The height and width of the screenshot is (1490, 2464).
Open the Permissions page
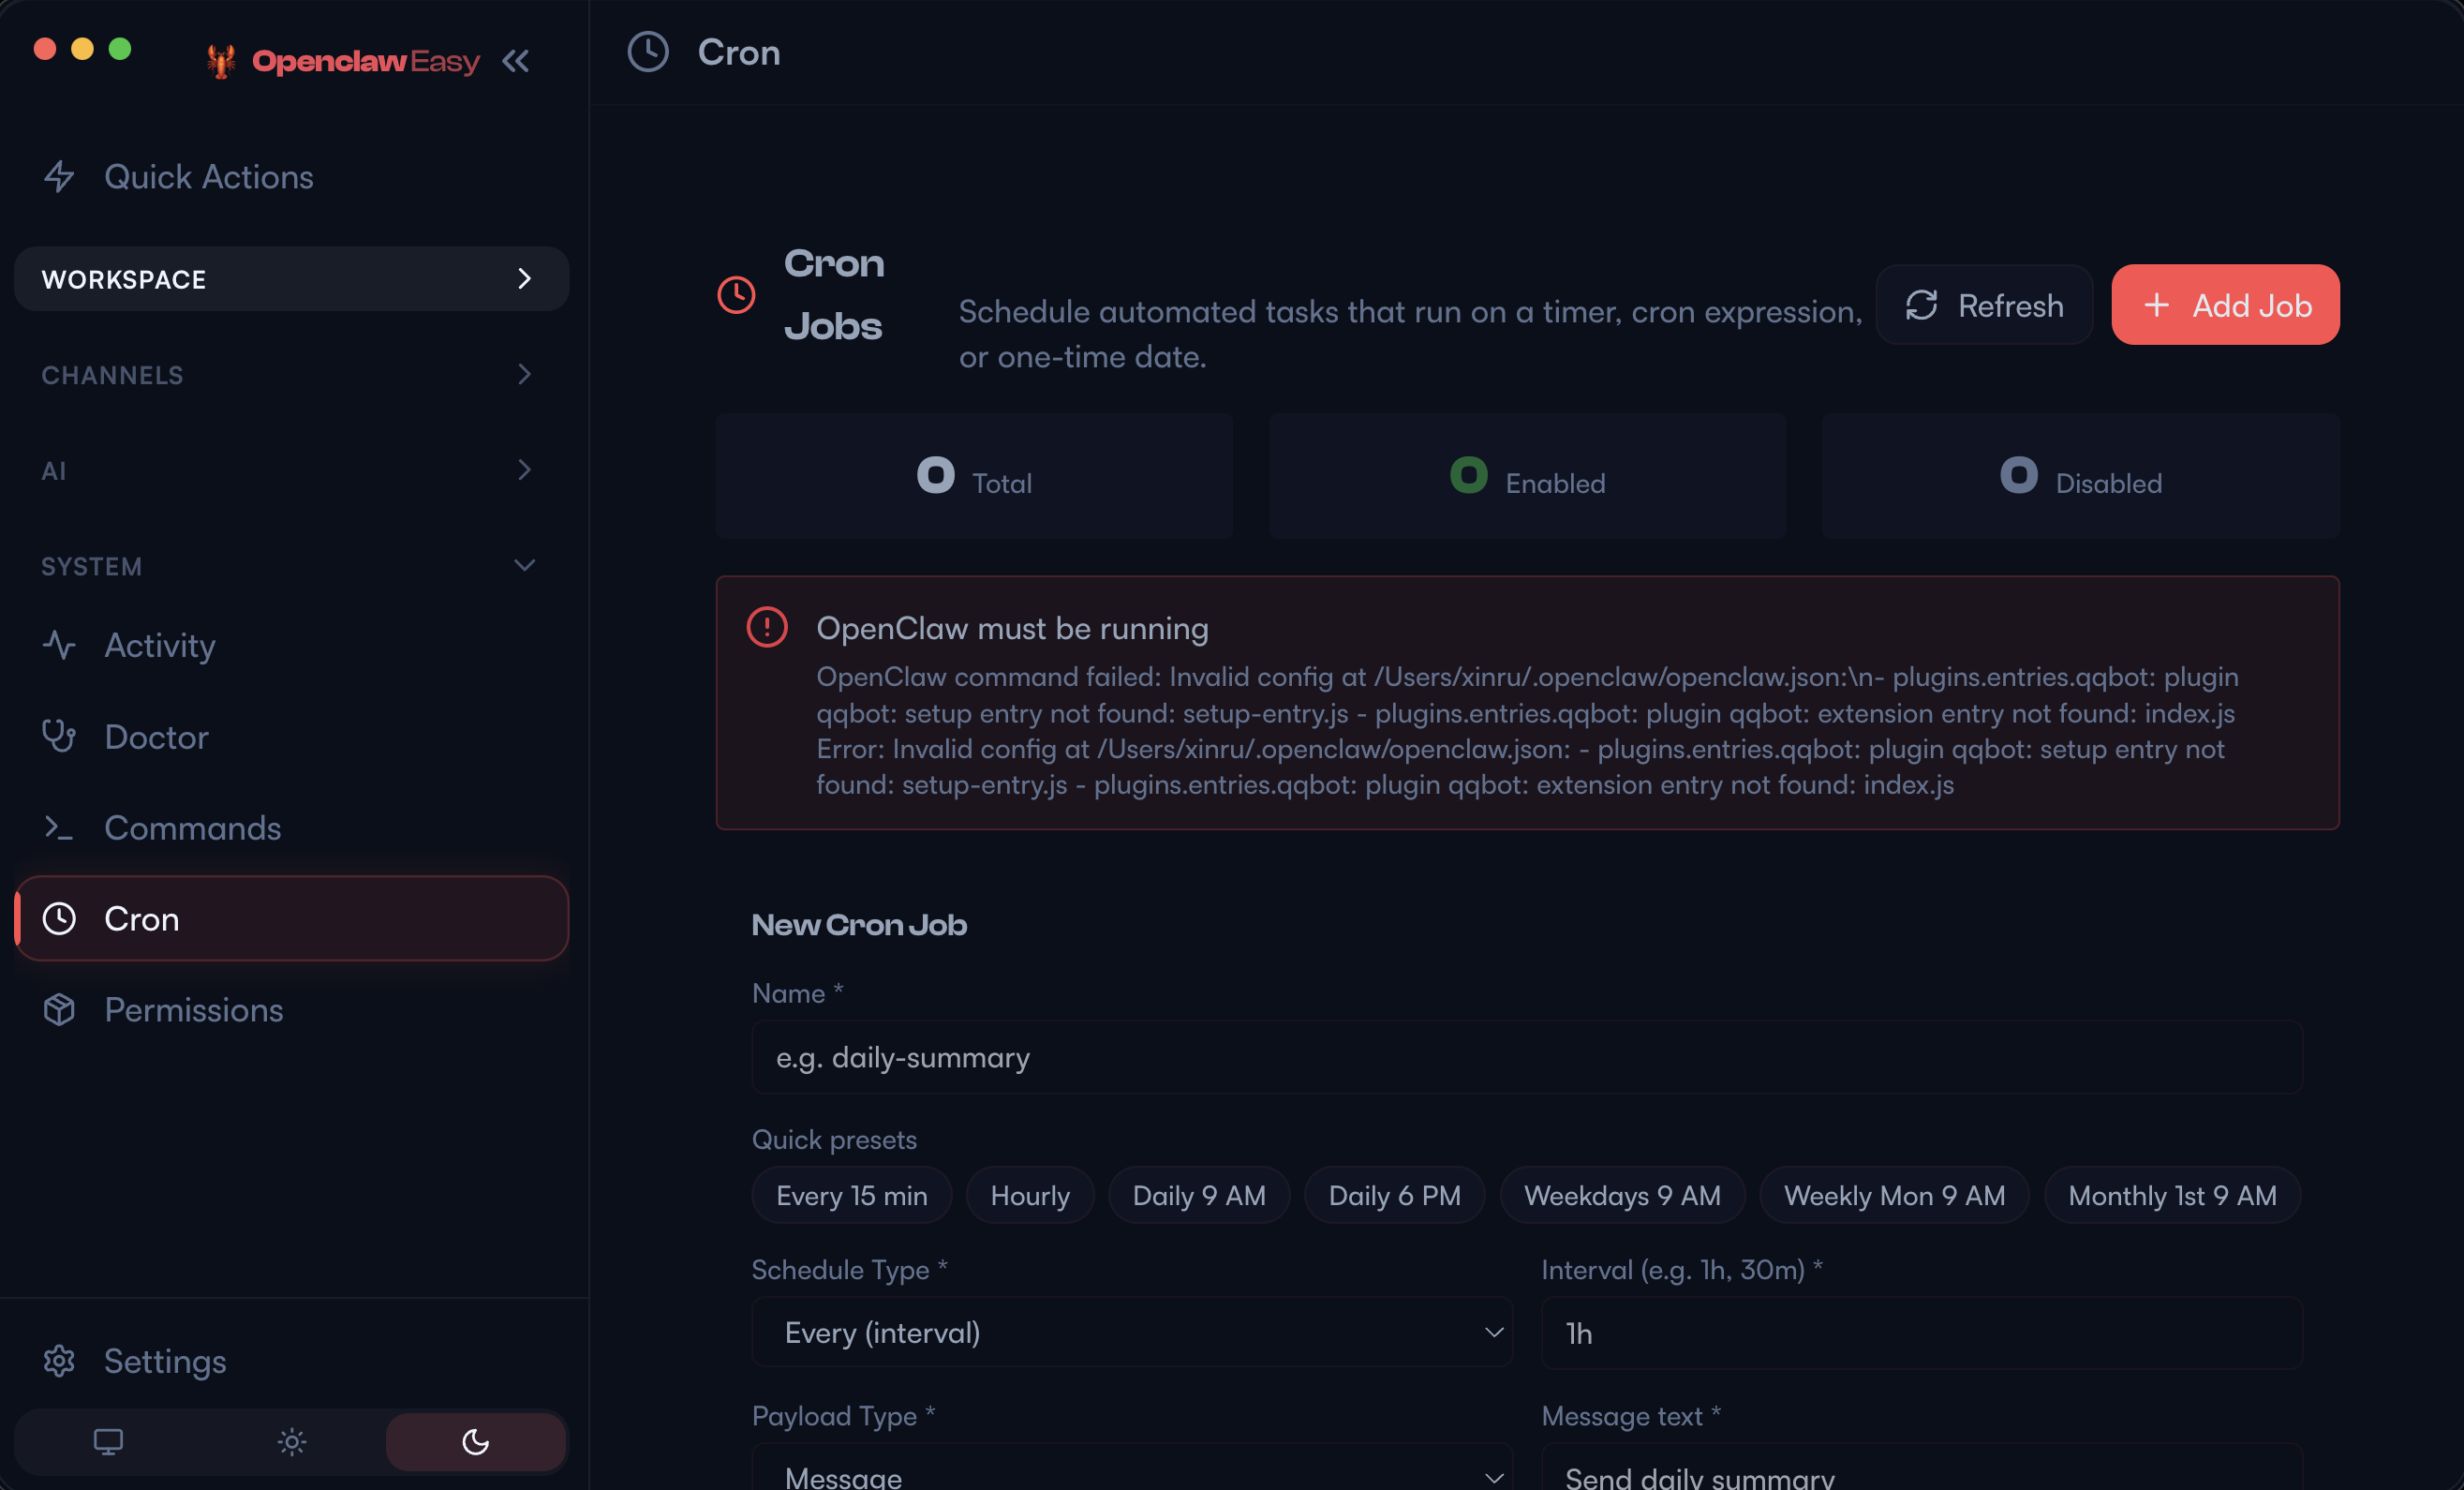pos(292,1010)
